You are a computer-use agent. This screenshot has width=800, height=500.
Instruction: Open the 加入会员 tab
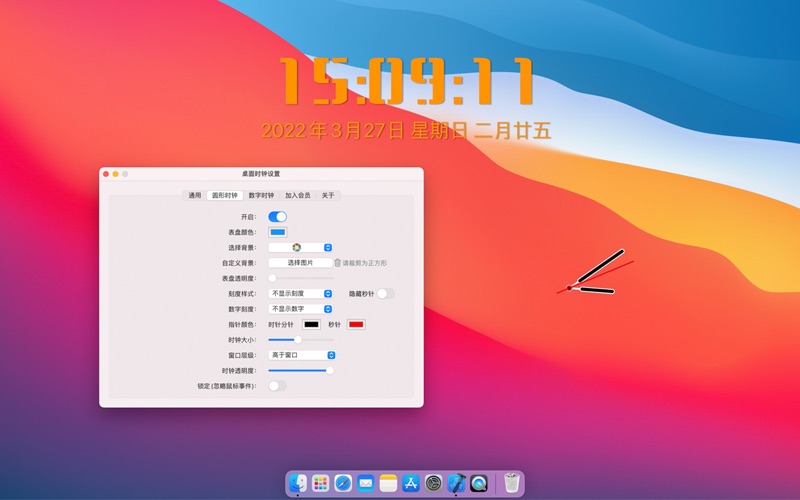coord(297,195)
